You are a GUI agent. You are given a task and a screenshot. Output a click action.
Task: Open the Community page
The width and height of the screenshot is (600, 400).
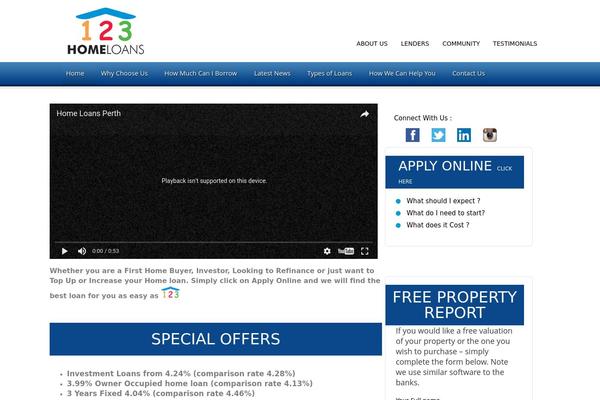tap(461, 44)
